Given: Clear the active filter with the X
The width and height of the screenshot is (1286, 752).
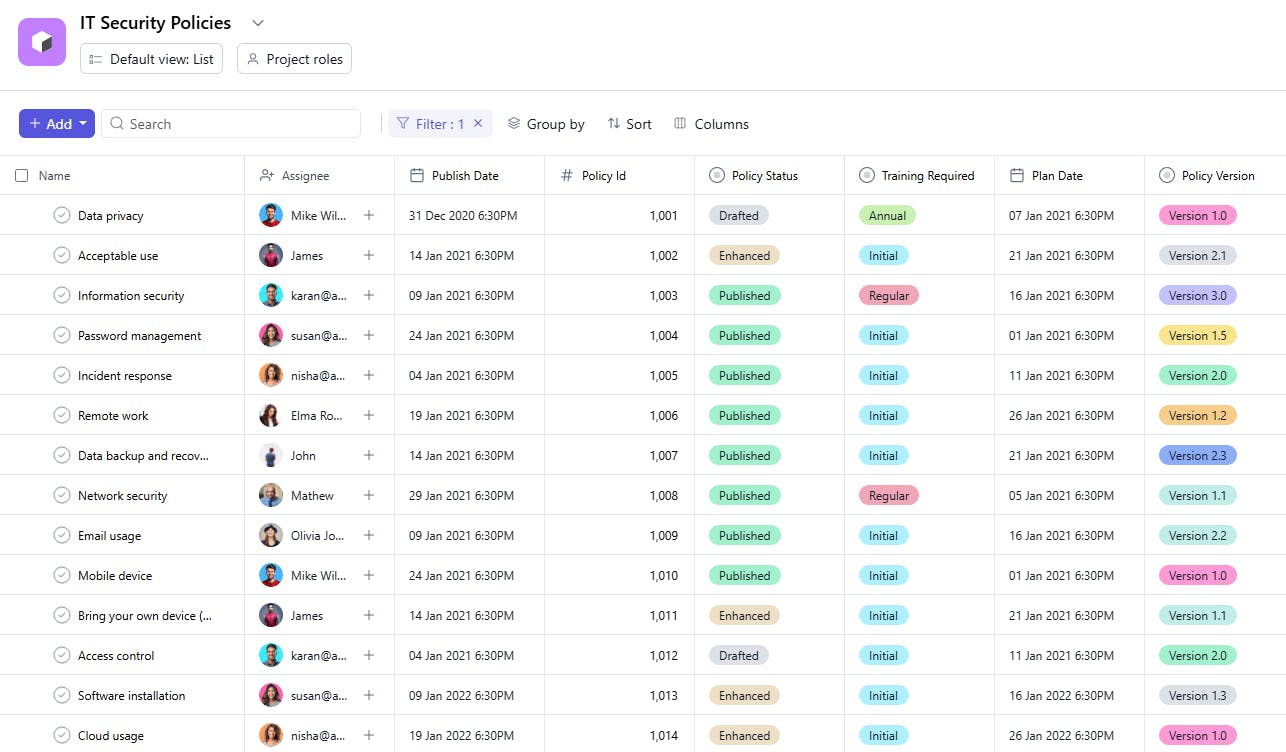Looking at the screenshot, I should click(478, 123).
